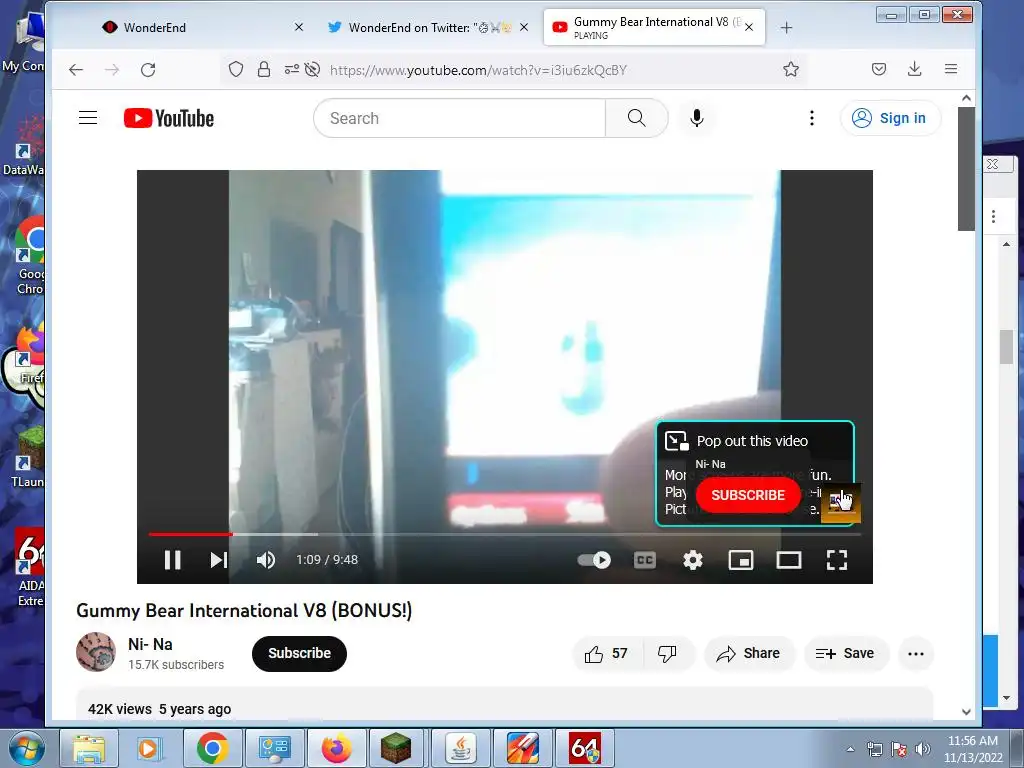Click the search magnifier button

(x=637, y=118)
